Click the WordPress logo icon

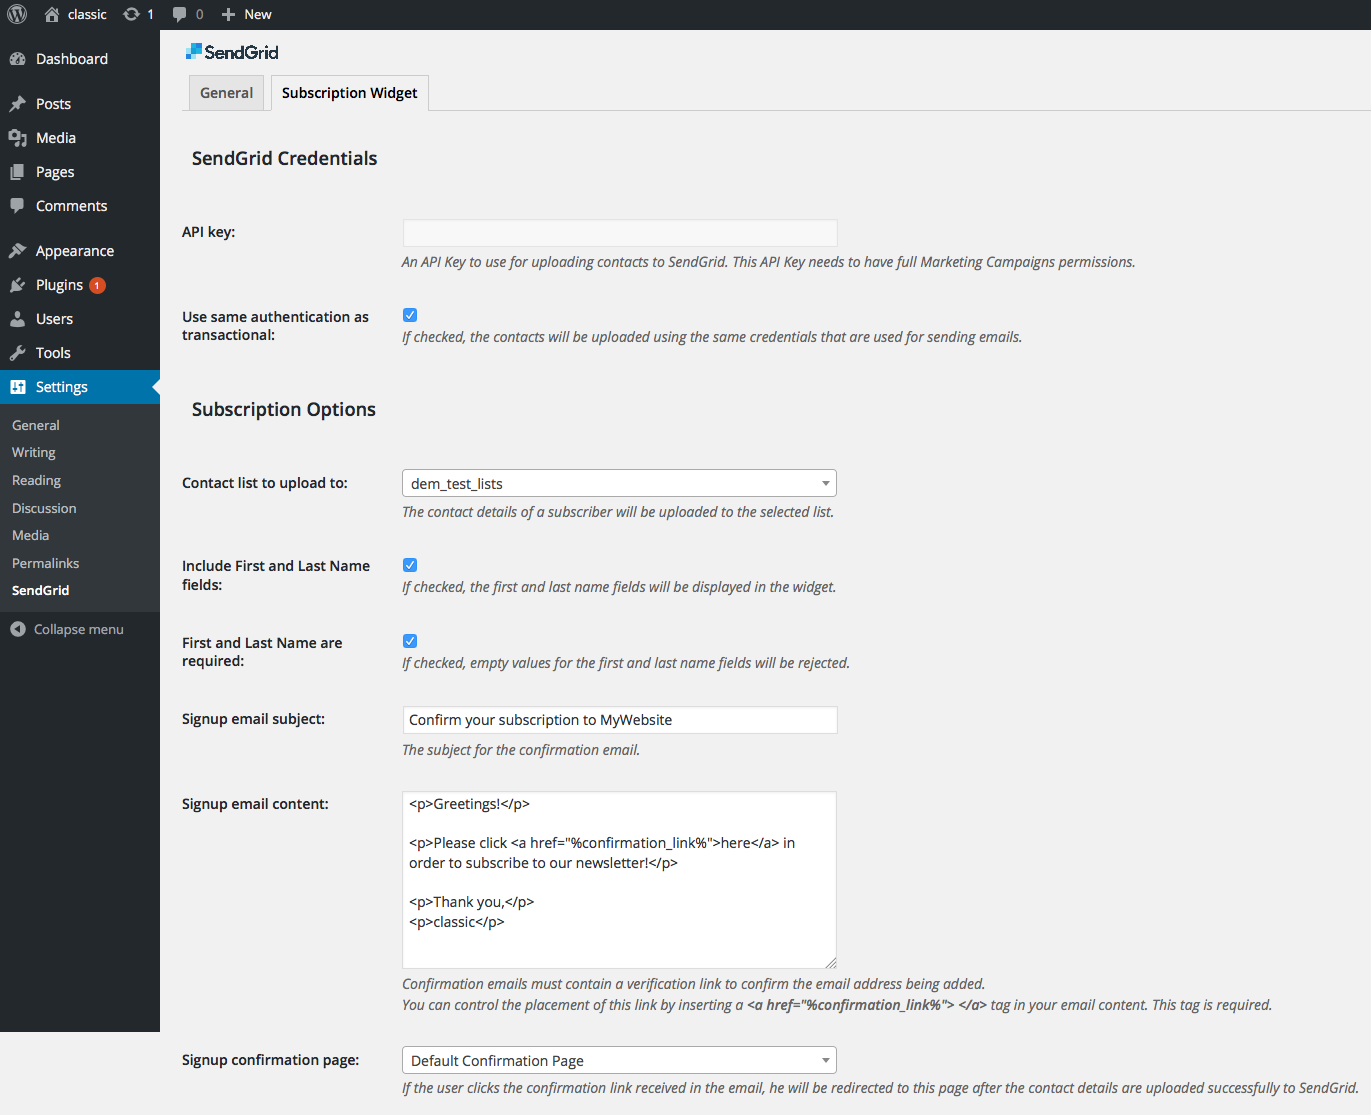pyautogui.click(x=17, y=14)
